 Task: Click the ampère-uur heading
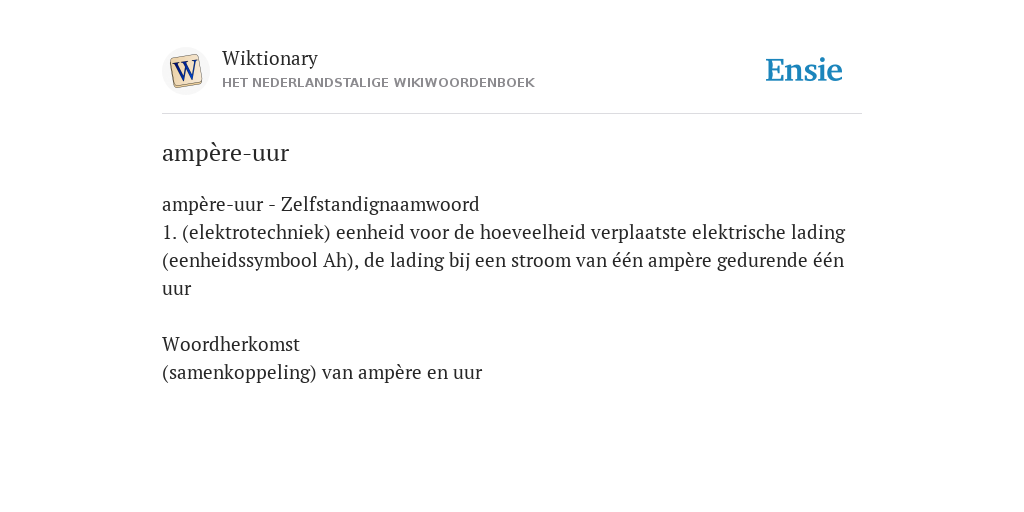pos(225,153)
